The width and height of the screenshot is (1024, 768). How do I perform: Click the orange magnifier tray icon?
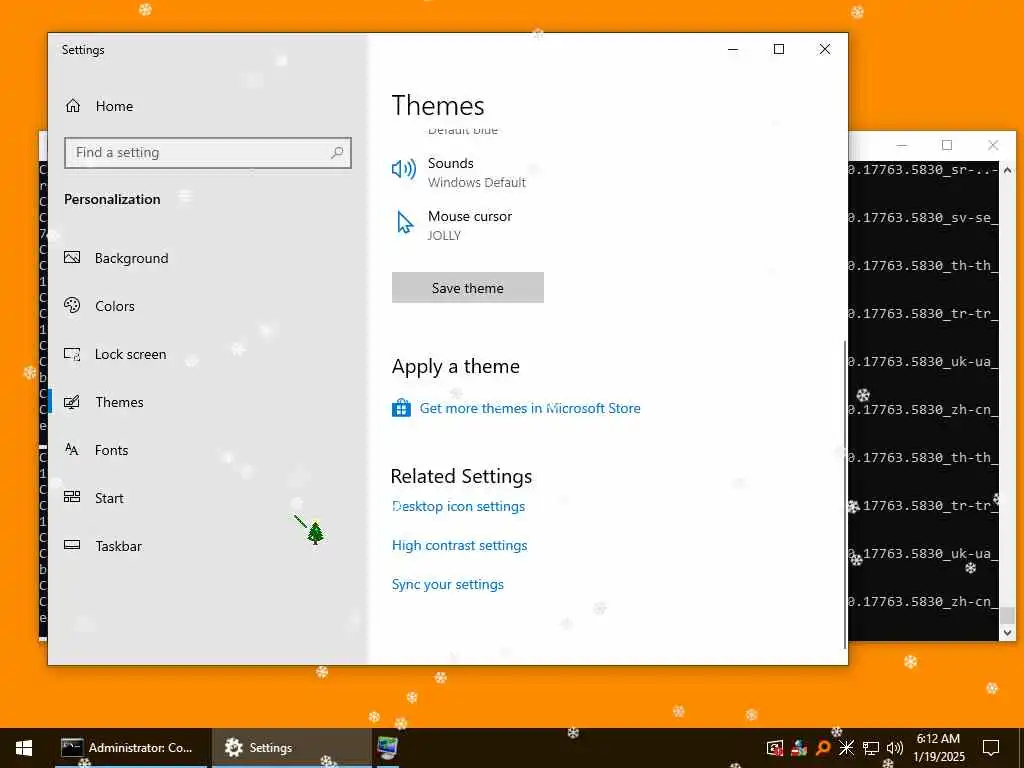point(823,748)
